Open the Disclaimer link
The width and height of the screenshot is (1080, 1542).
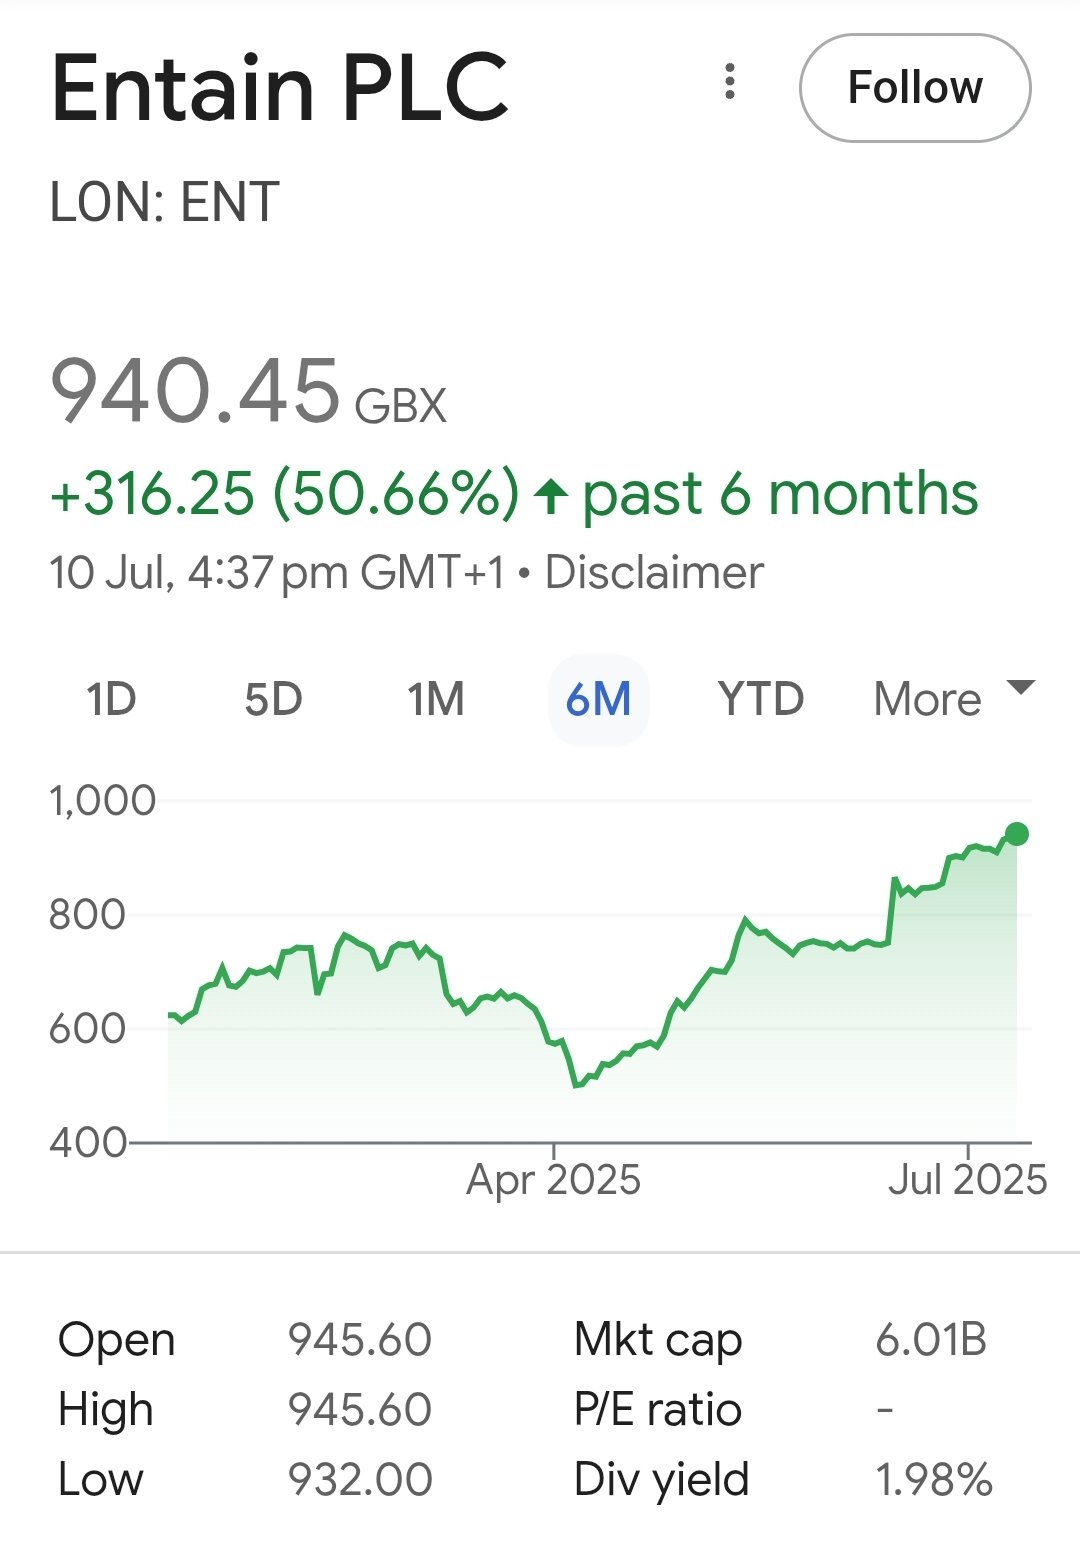pyautogui.click(x=654, y=573)
